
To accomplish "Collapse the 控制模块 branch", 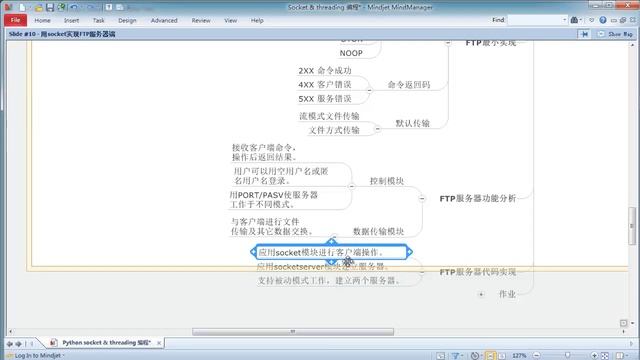I will point(351,186).
